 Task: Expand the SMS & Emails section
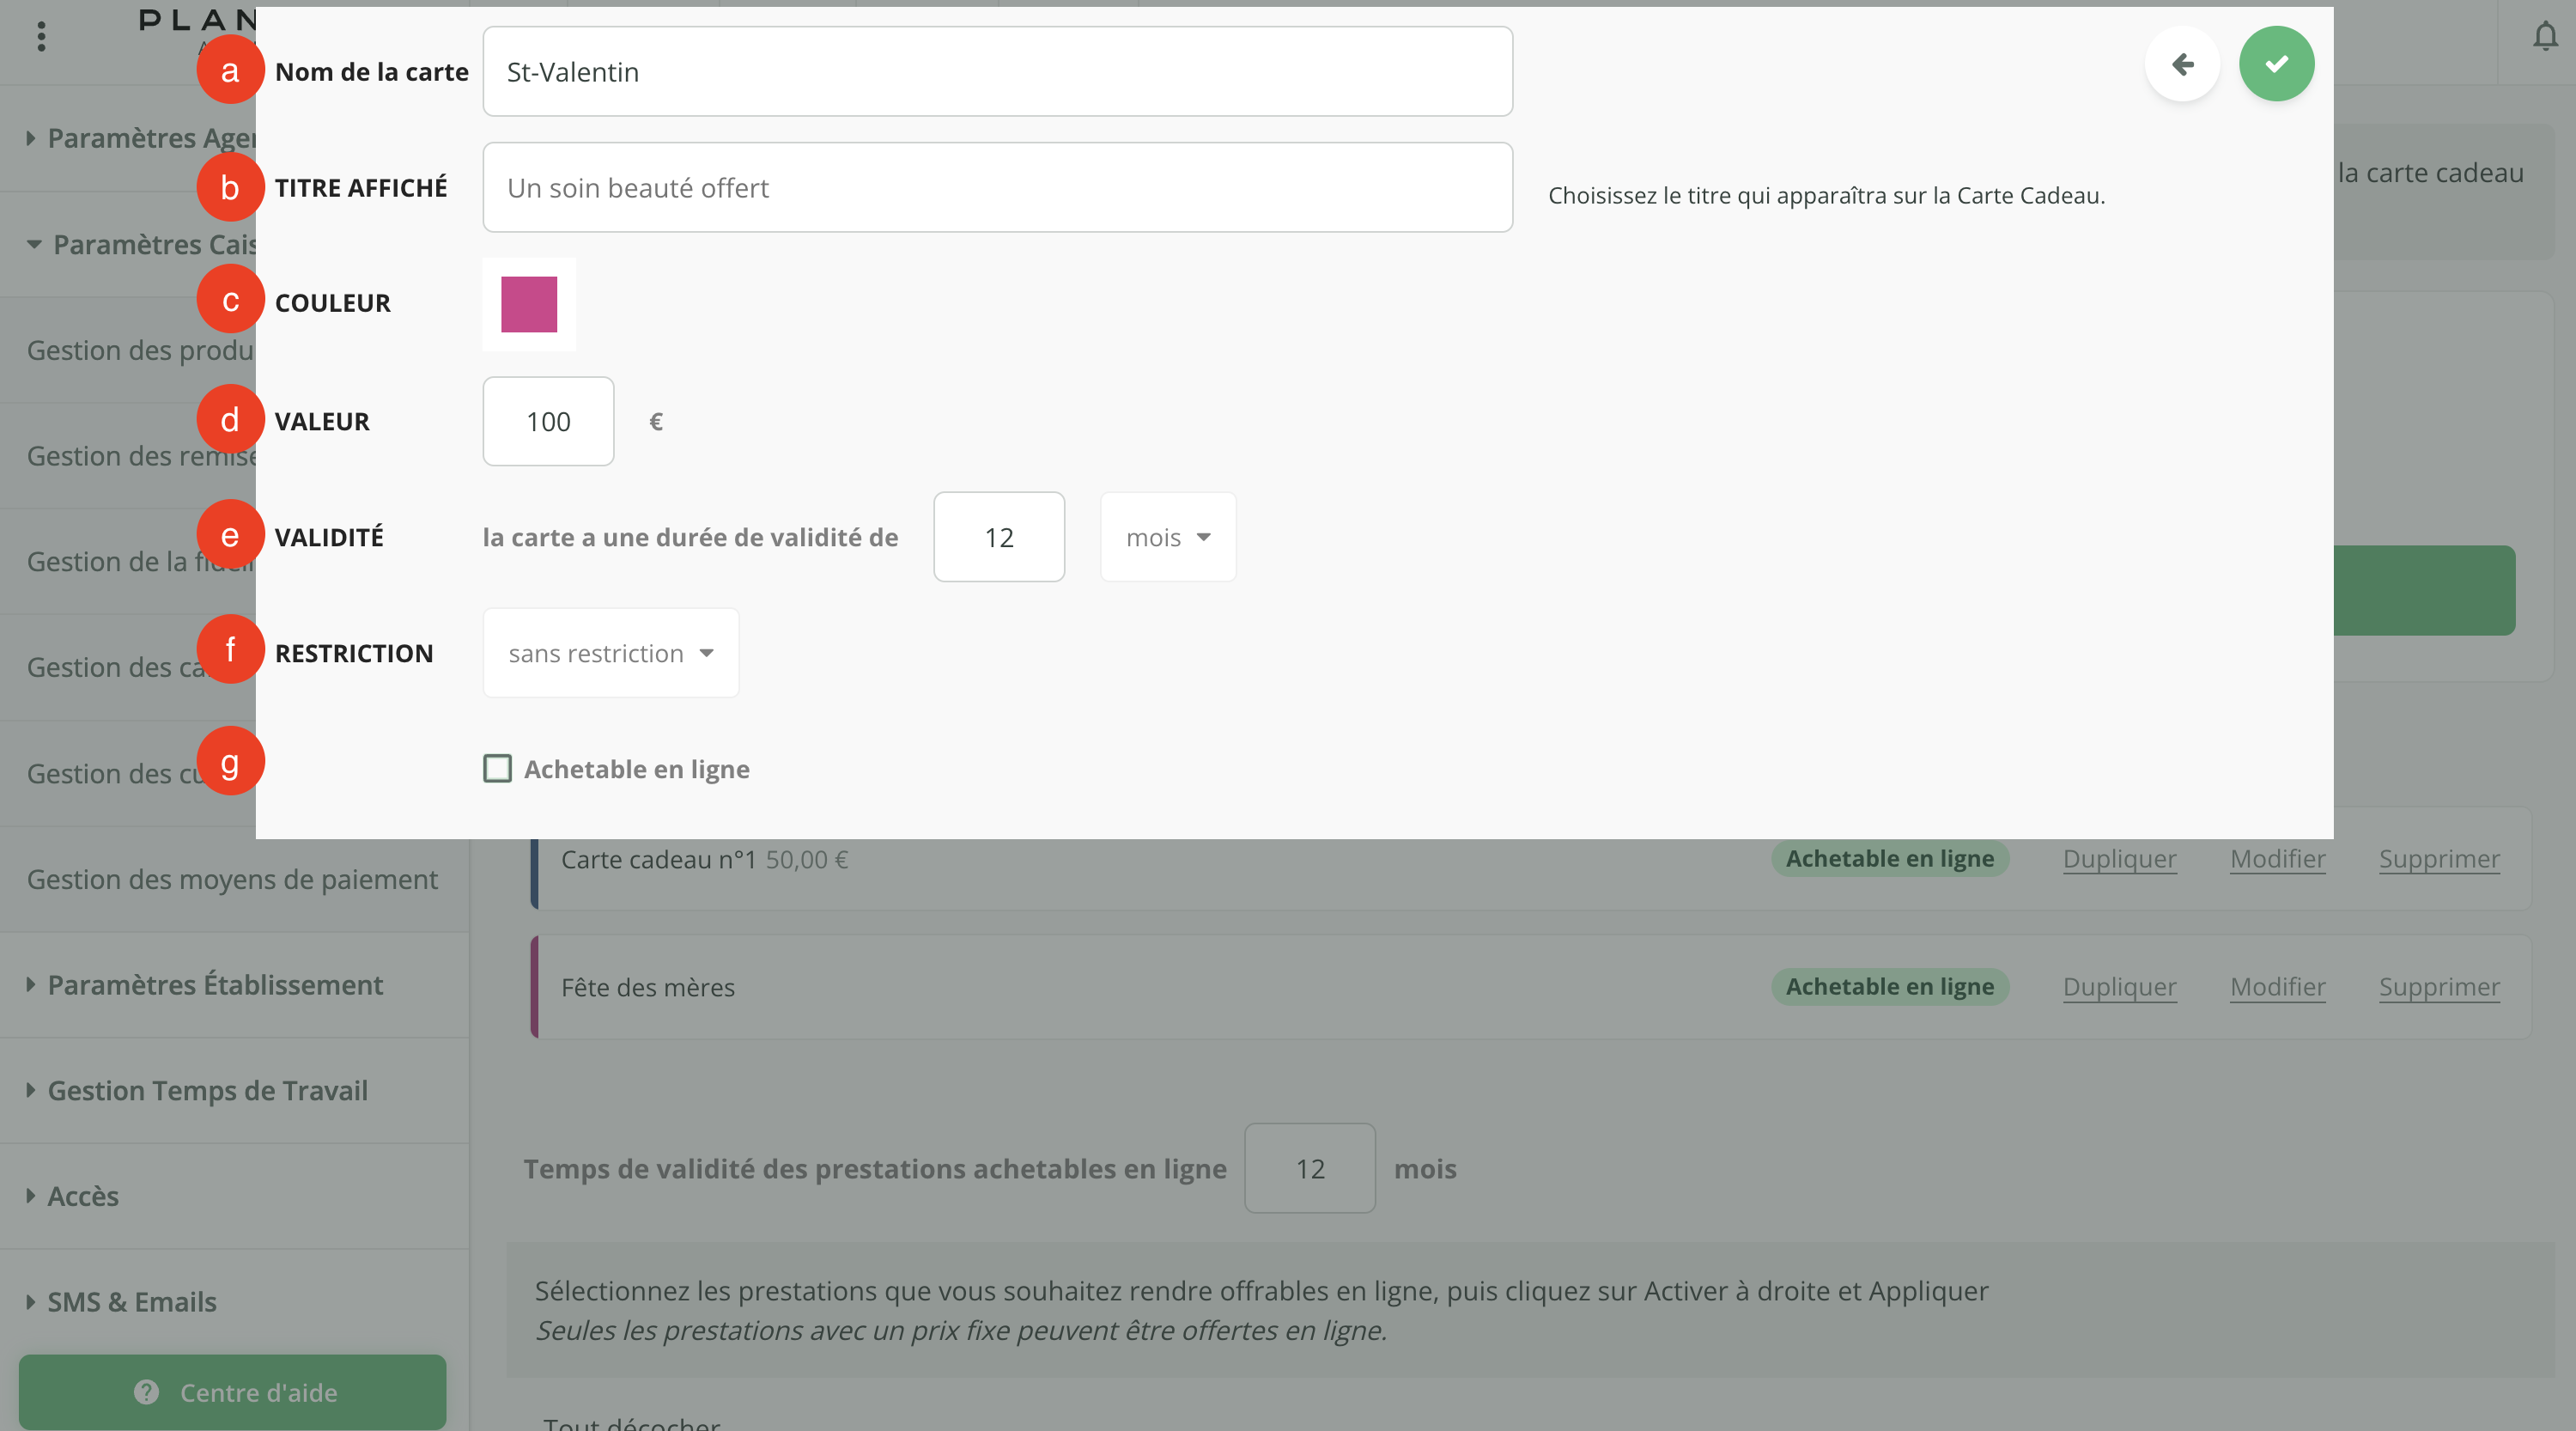131,1301
